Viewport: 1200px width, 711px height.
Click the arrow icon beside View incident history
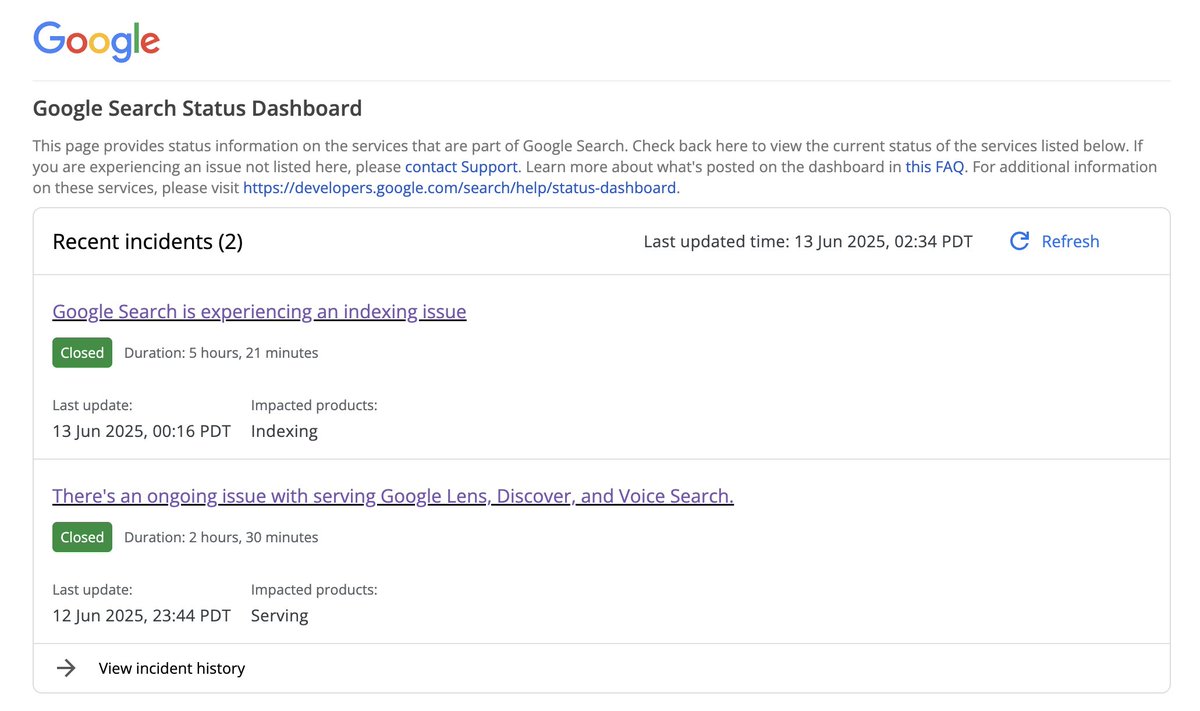(66, 668)
